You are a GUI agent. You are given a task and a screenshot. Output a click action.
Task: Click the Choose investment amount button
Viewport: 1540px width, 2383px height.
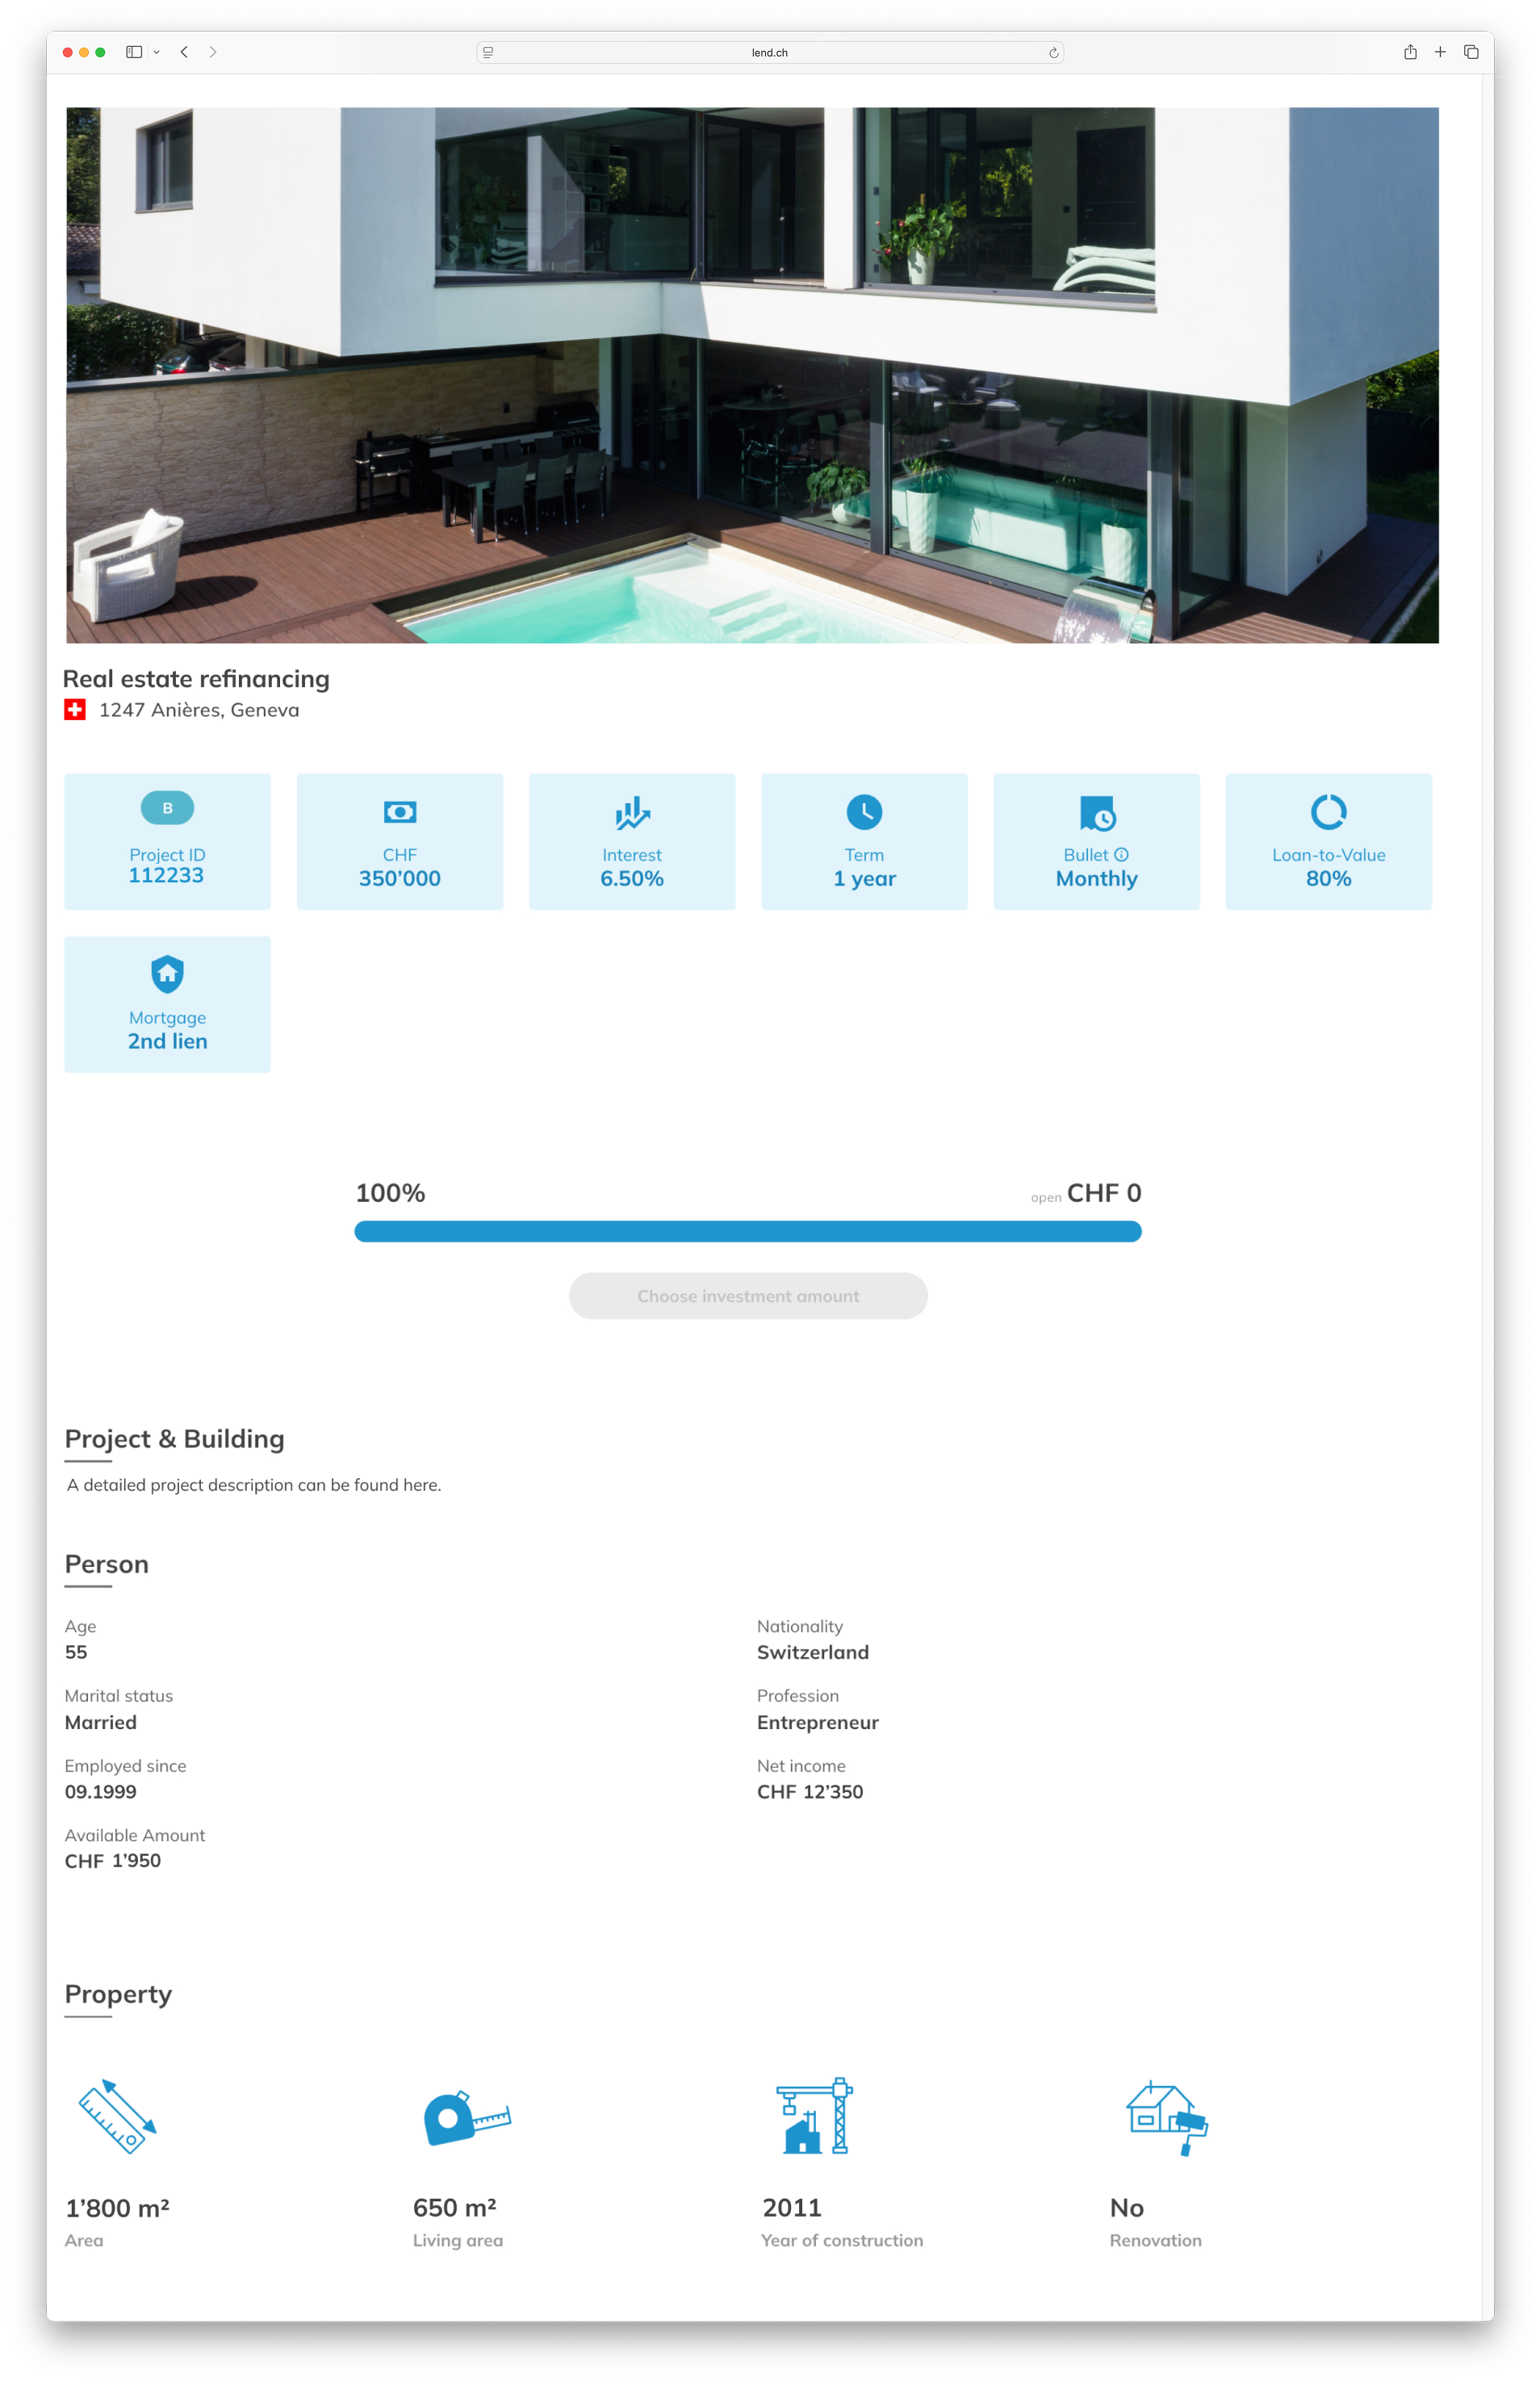(748, 1296)
